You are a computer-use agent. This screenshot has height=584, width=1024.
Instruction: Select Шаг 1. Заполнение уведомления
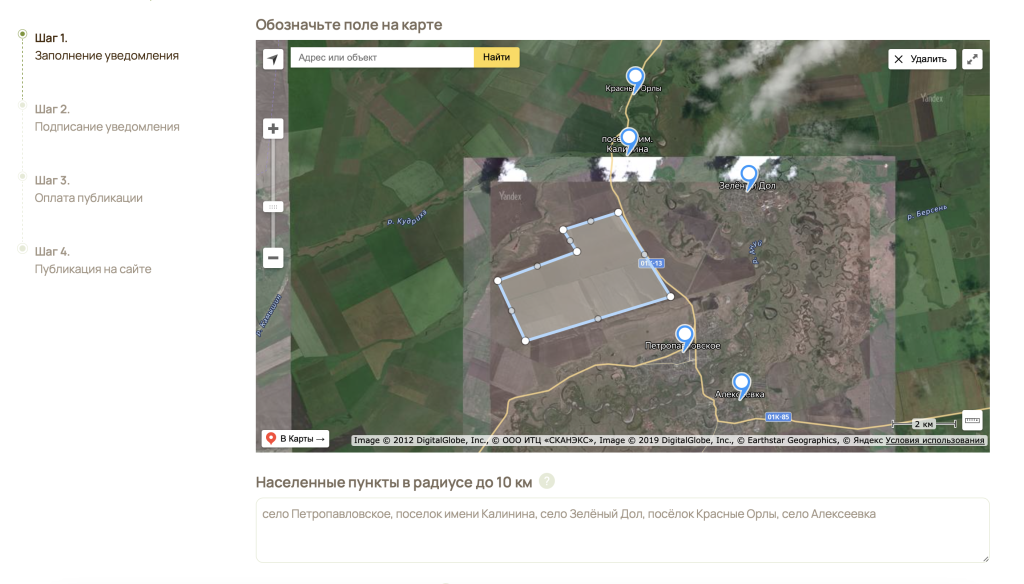(106, 46)
